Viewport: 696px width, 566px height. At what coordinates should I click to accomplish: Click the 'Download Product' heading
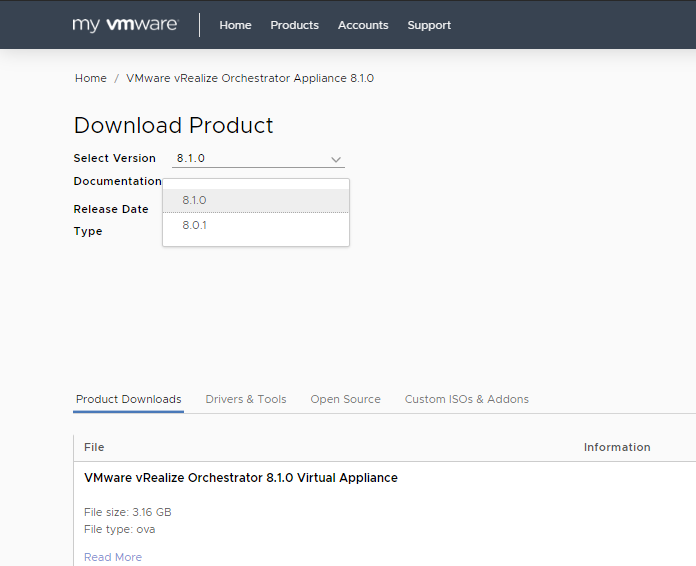click(174, 125)
